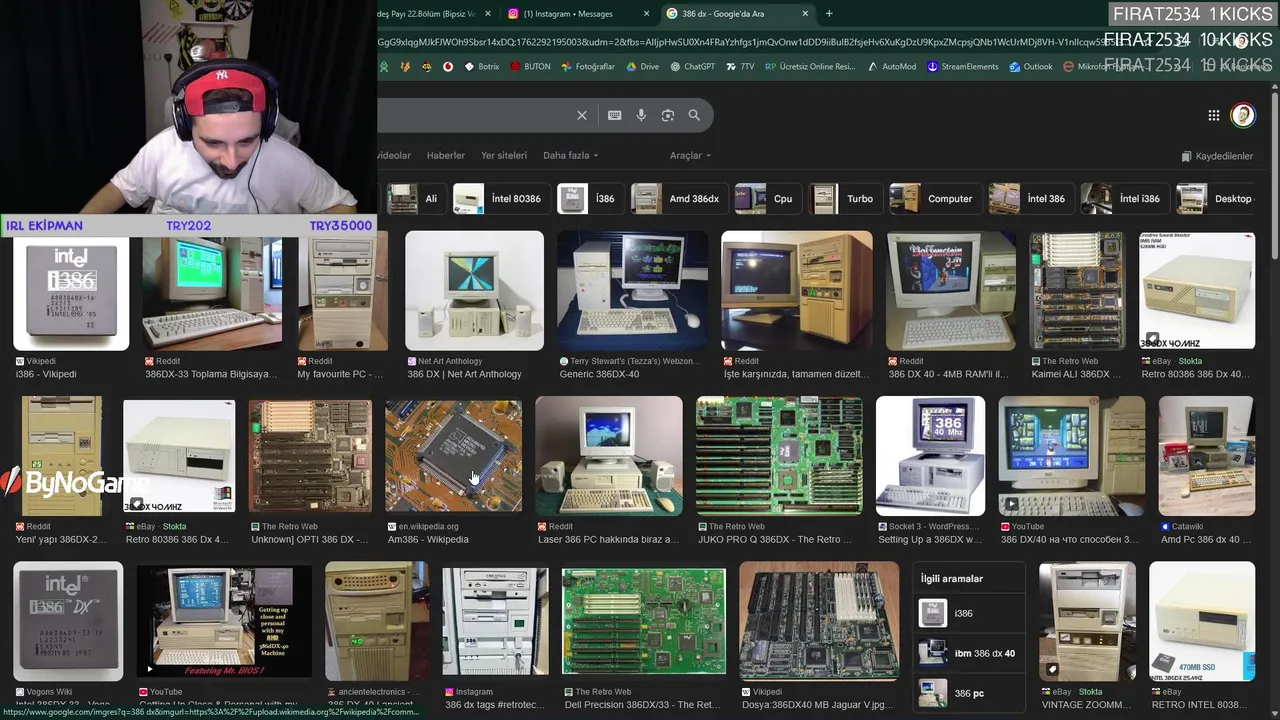
Task: Open the Outlook bookmark
Action: (1030, 67)
